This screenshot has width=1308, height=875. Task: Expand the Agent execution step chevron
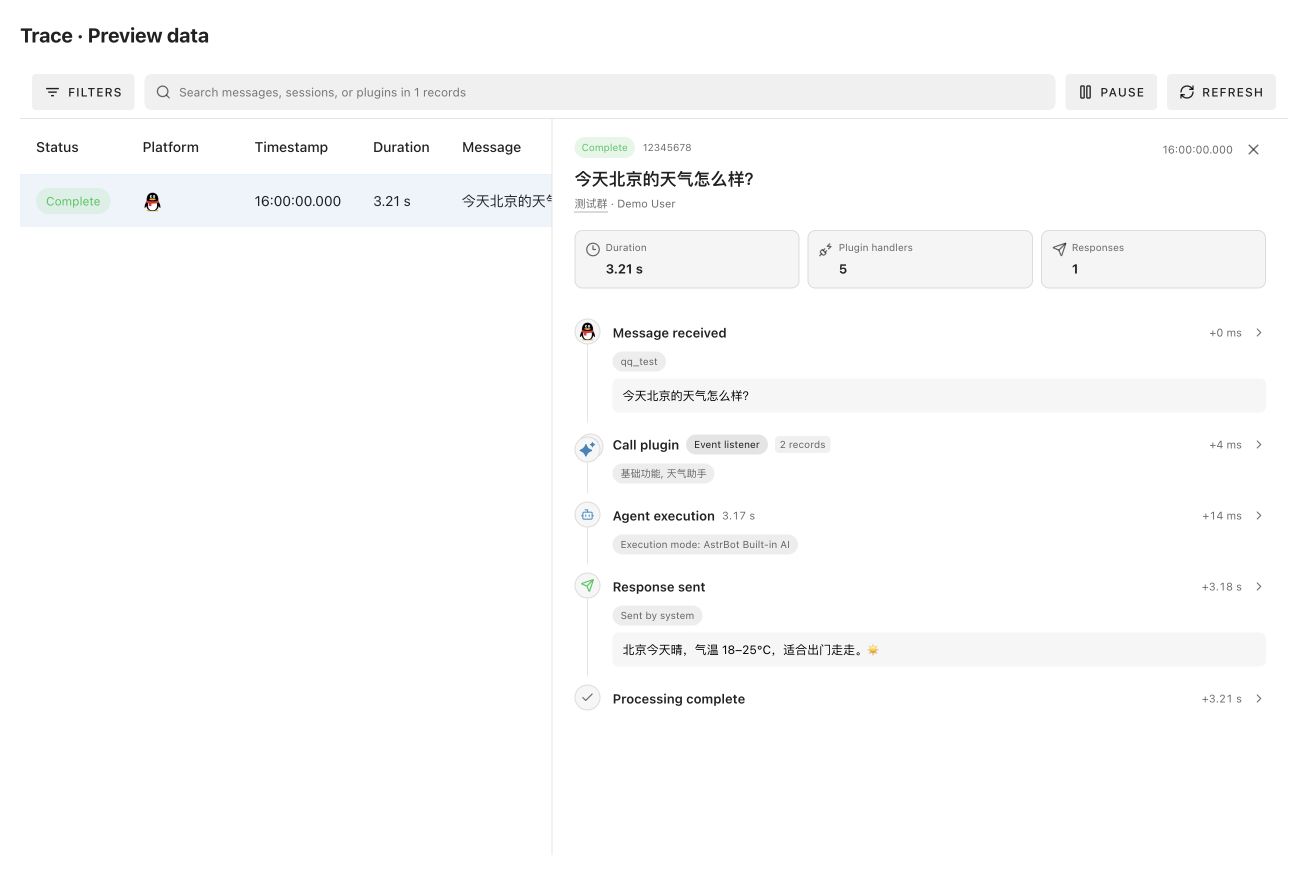[1259, 516]
